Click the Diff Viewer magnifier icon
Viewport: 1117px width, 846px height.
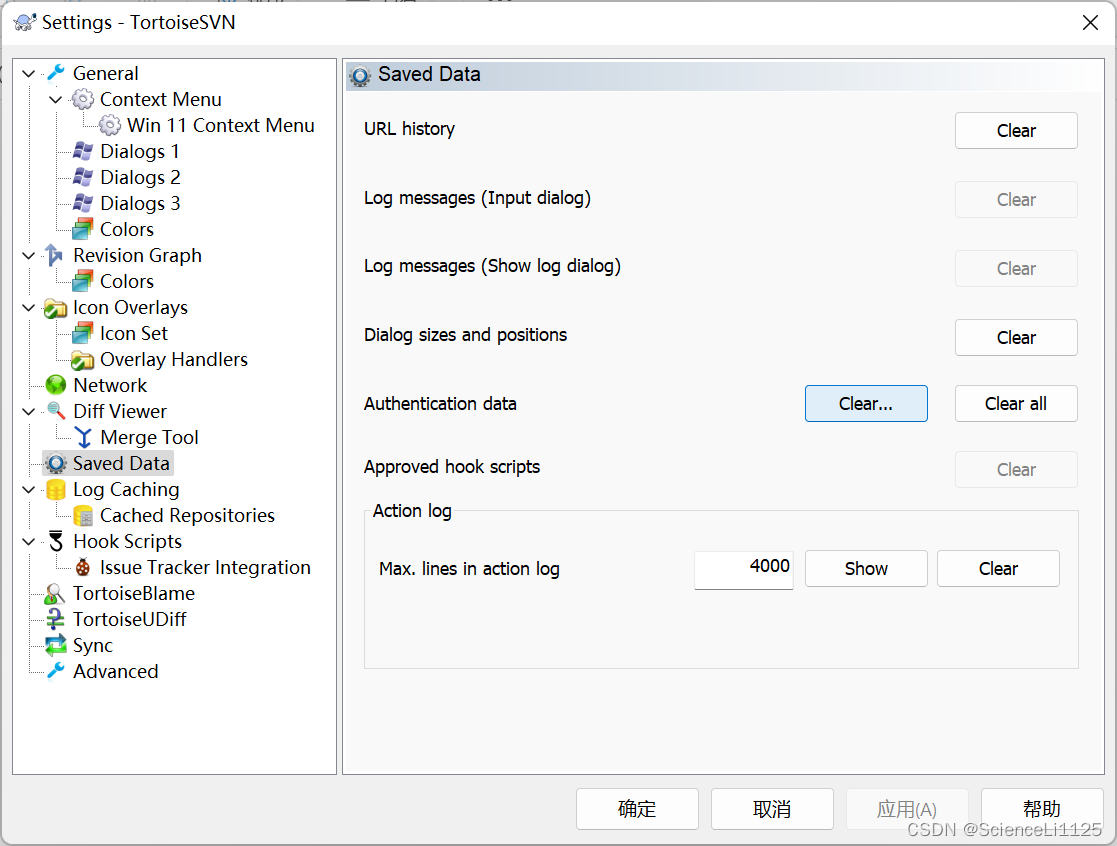click(x=56, y=411)
